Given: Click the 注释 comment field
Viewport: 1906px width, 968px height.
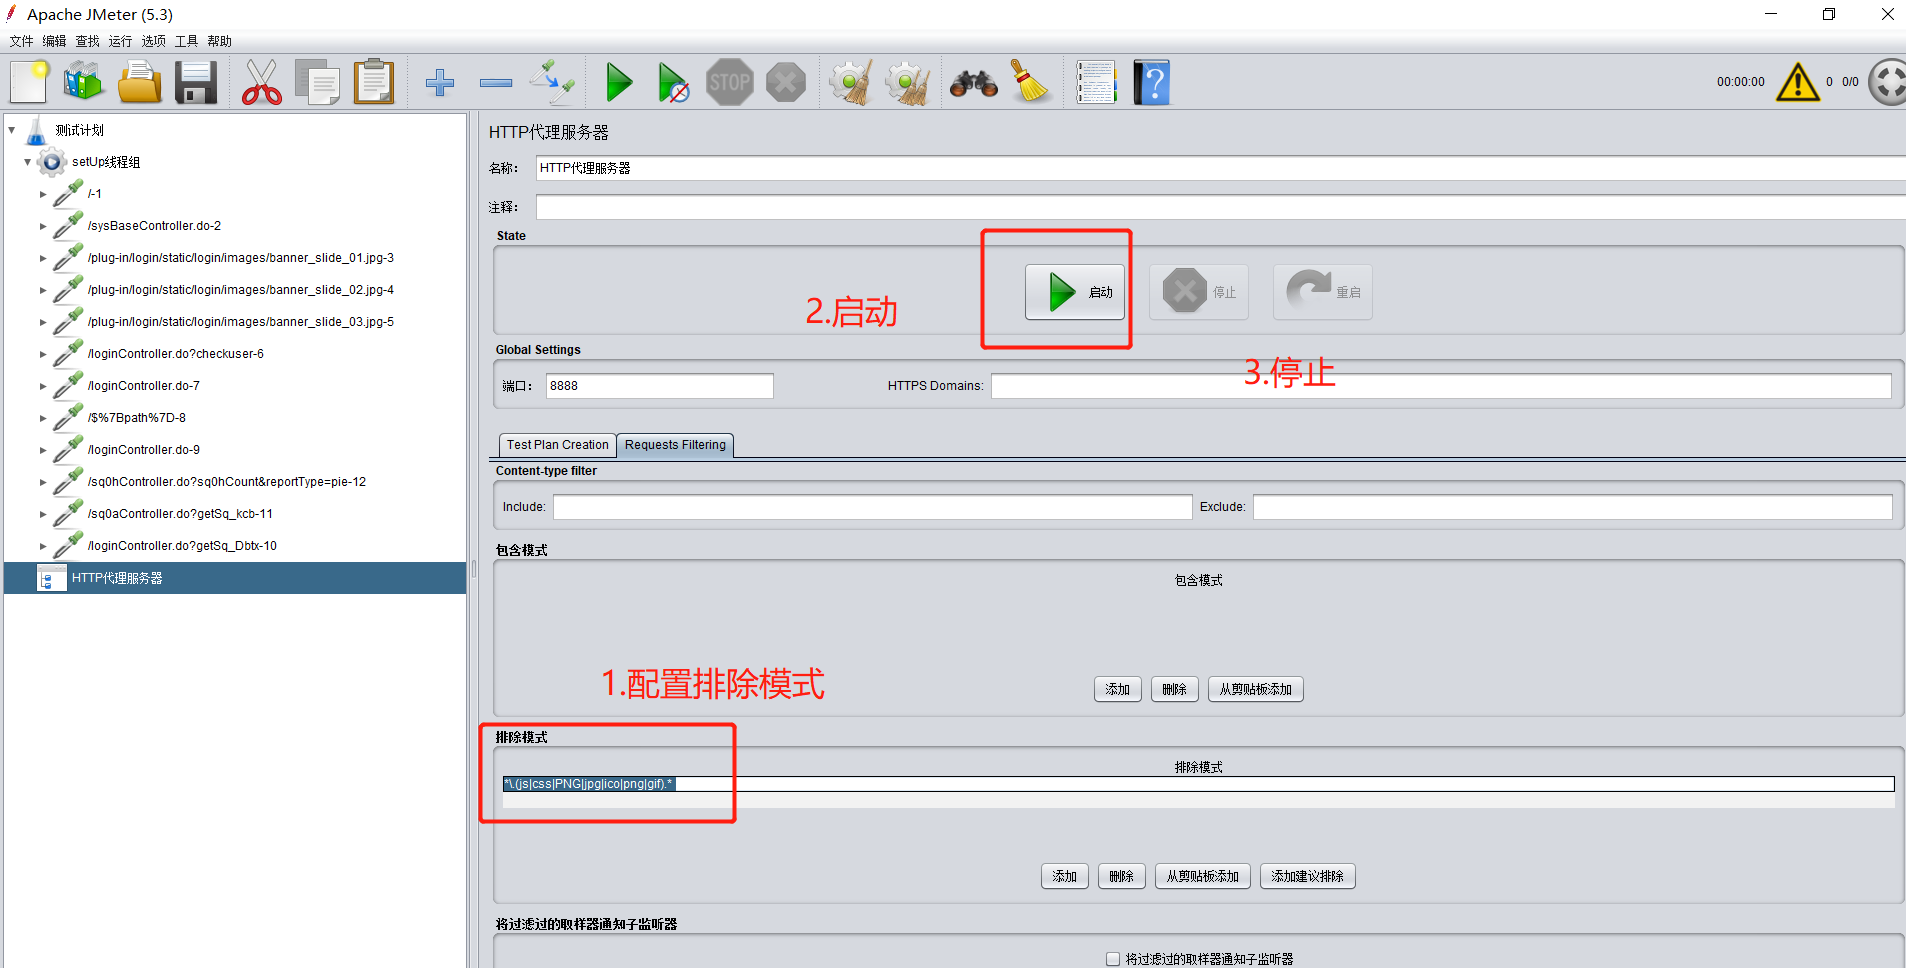Looking at the screenshot, I should pos(1220,207).
